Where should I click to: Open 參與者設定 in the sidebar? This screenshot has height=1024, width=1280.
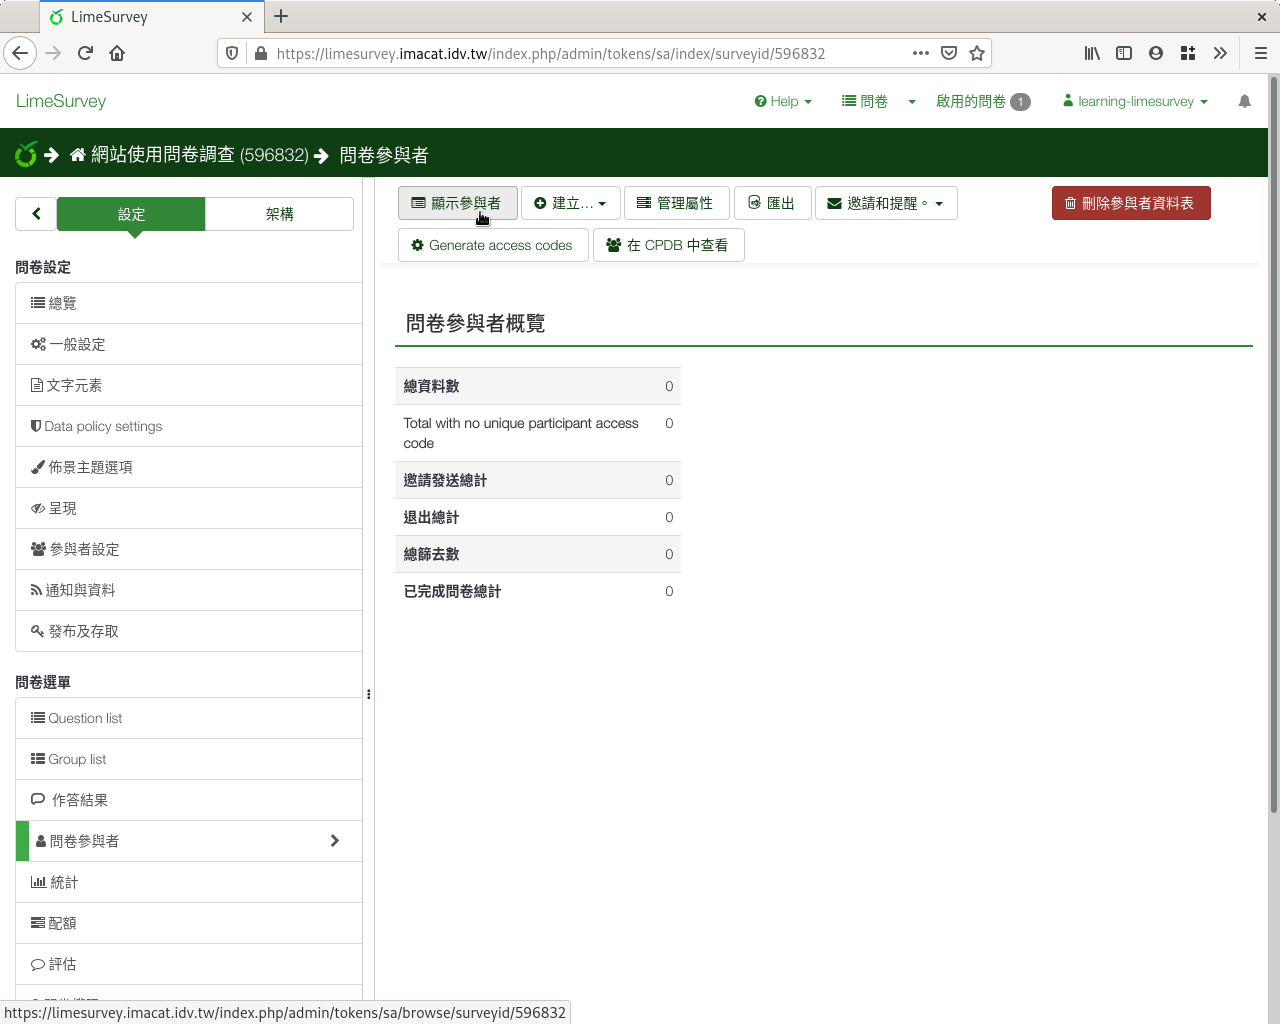coord(189,549)
